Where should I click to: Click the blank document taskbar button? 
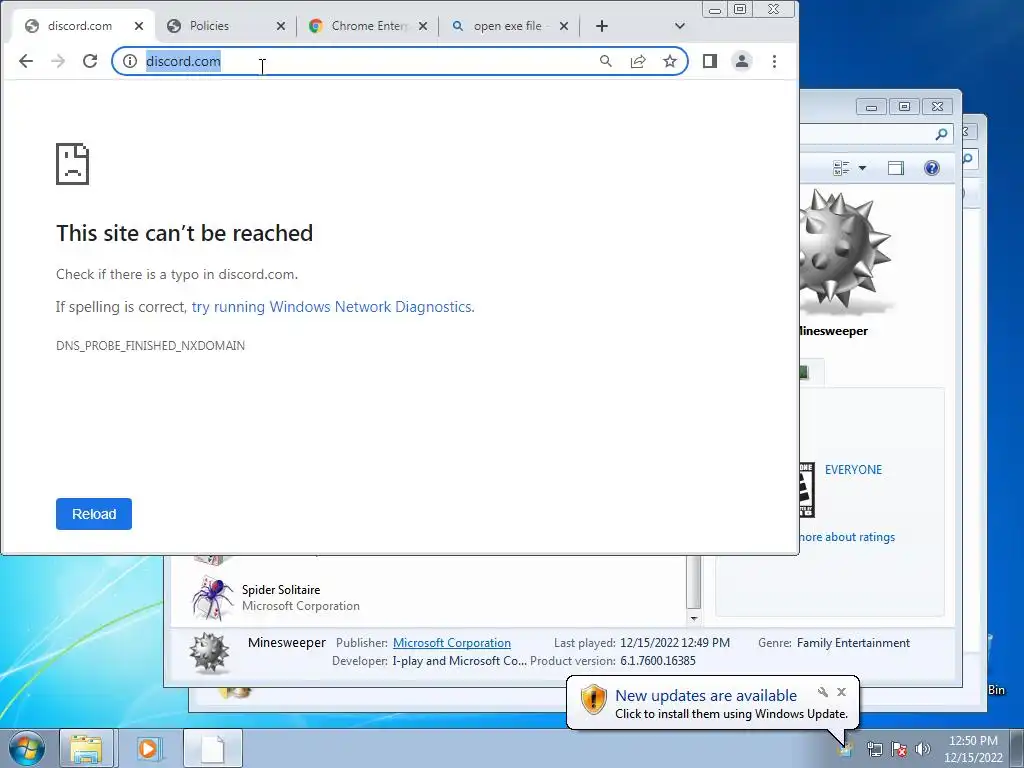tap(213, 748)
